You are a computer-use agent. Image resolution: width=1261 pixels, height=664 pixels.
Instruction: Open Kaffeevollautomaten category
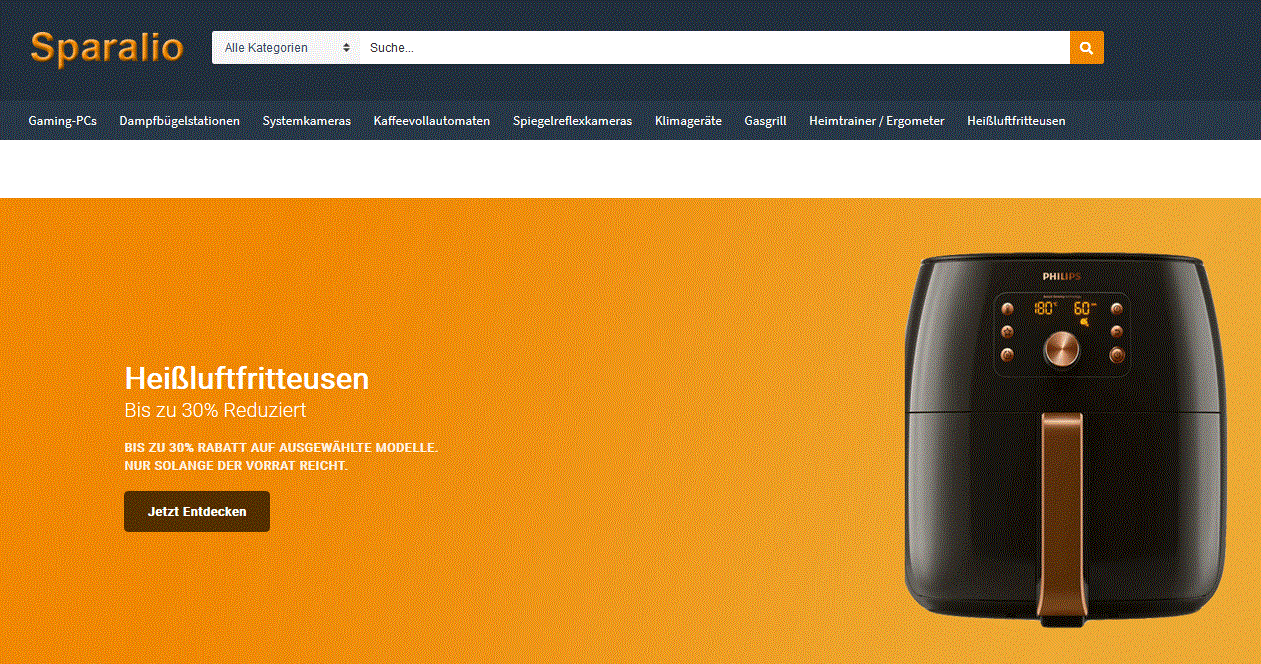(x=432, y=121)
